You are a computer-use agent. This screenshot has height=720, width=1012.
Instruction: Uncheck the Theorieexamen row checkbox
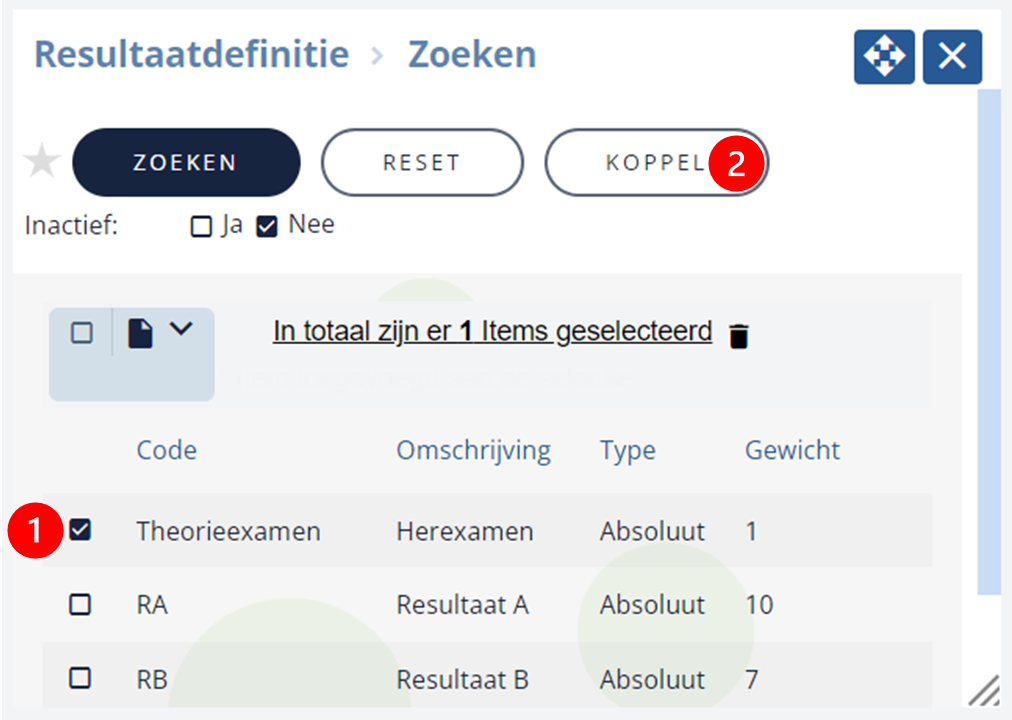coord(80,530)
